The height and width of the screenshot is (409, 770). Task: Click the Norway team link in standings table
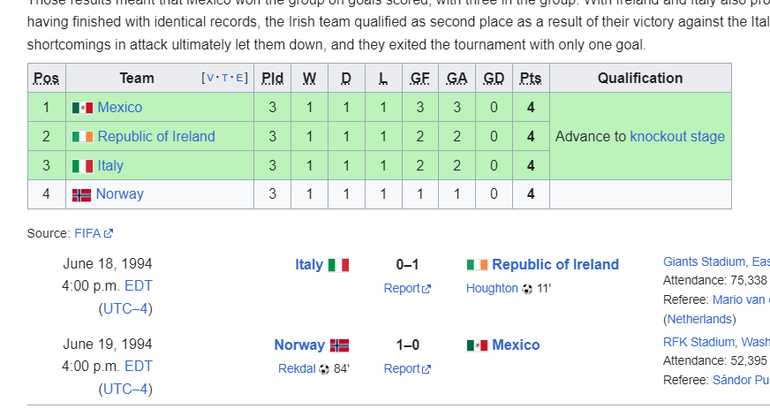pyautogui.click(x=120, y=194)
